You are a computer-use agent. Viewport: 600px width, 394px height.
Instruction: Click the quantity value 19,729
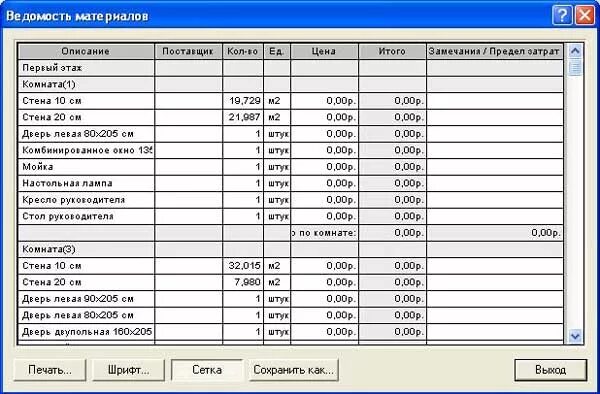pyautogui.click(x=245, y=101)
